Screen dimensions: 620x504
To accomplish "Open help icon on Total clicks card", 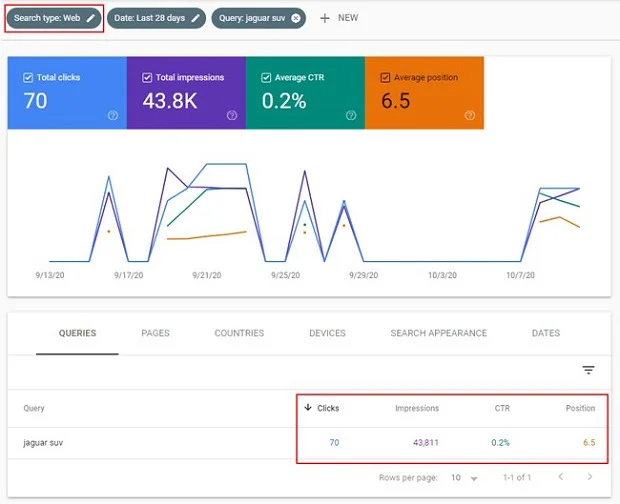I will pos(113,115).
